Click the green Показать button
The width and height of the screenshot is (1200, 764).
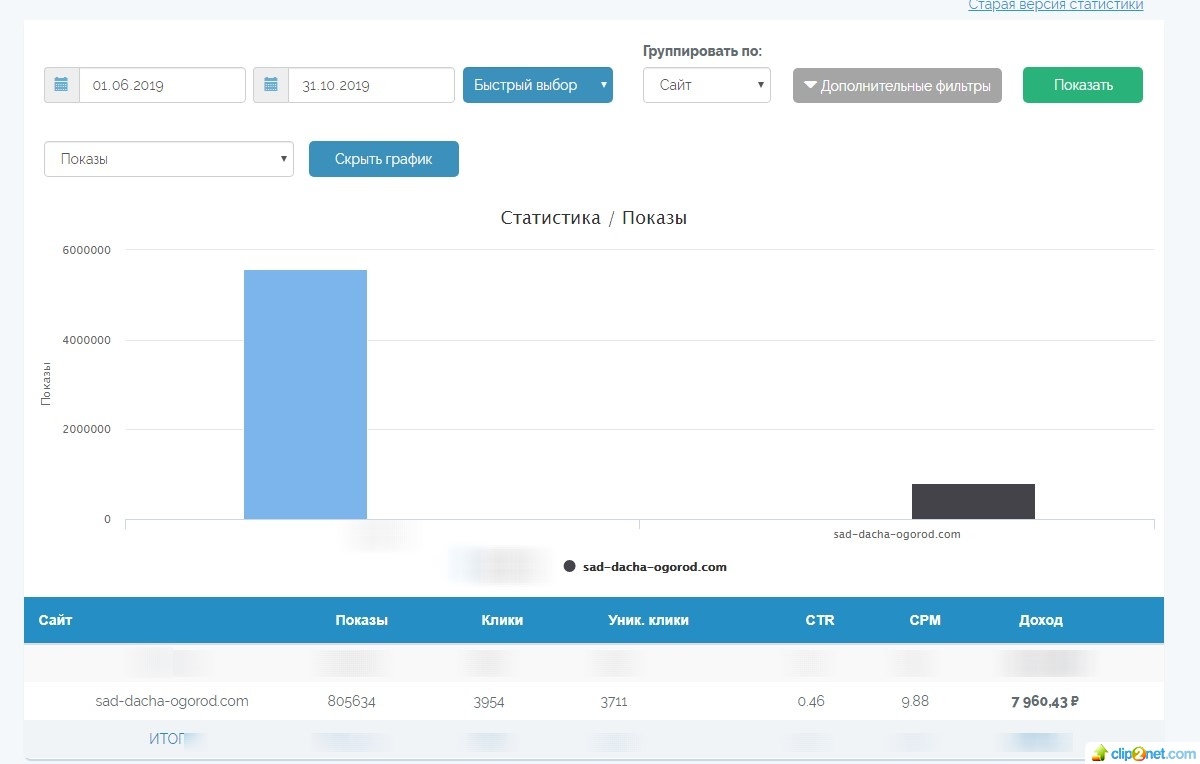[1083, 85]
